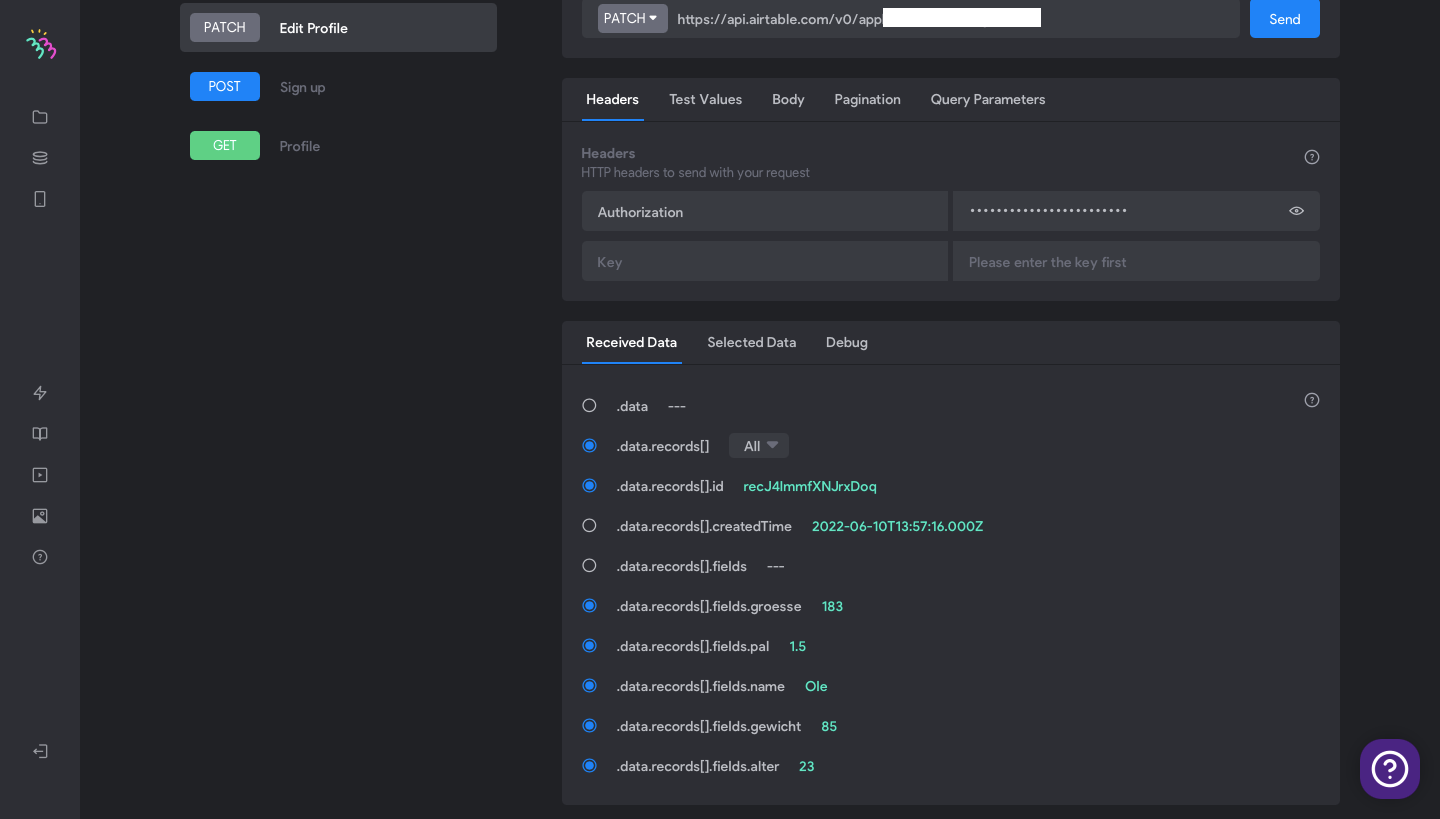
Task: Toggle the fields.gewicht radio button
Action: (x=589, y=725)
